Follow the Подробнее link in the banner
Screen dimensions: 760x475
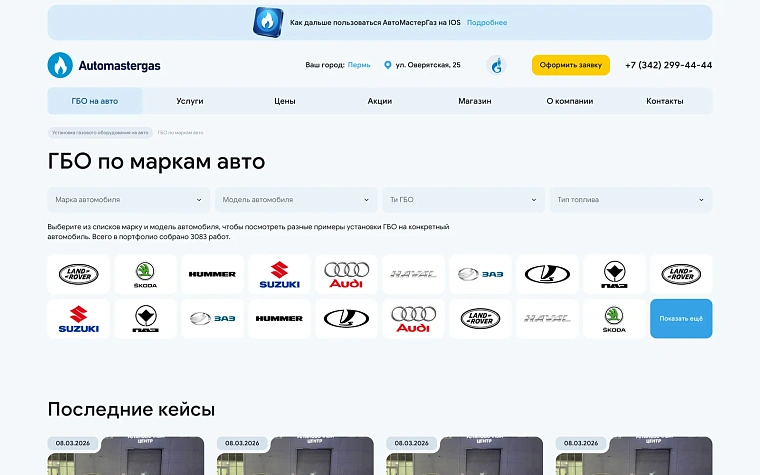[x=487, y=22]
